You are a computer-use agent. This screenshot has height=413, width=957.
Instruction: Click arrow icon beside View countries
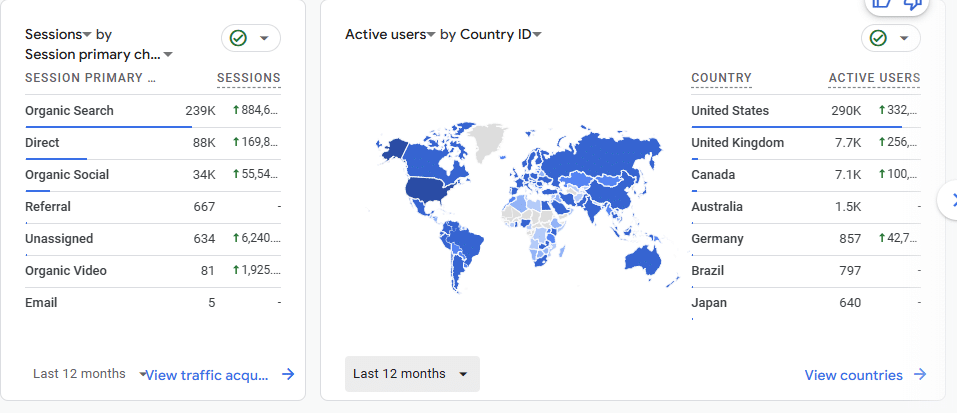coord(920,375)
